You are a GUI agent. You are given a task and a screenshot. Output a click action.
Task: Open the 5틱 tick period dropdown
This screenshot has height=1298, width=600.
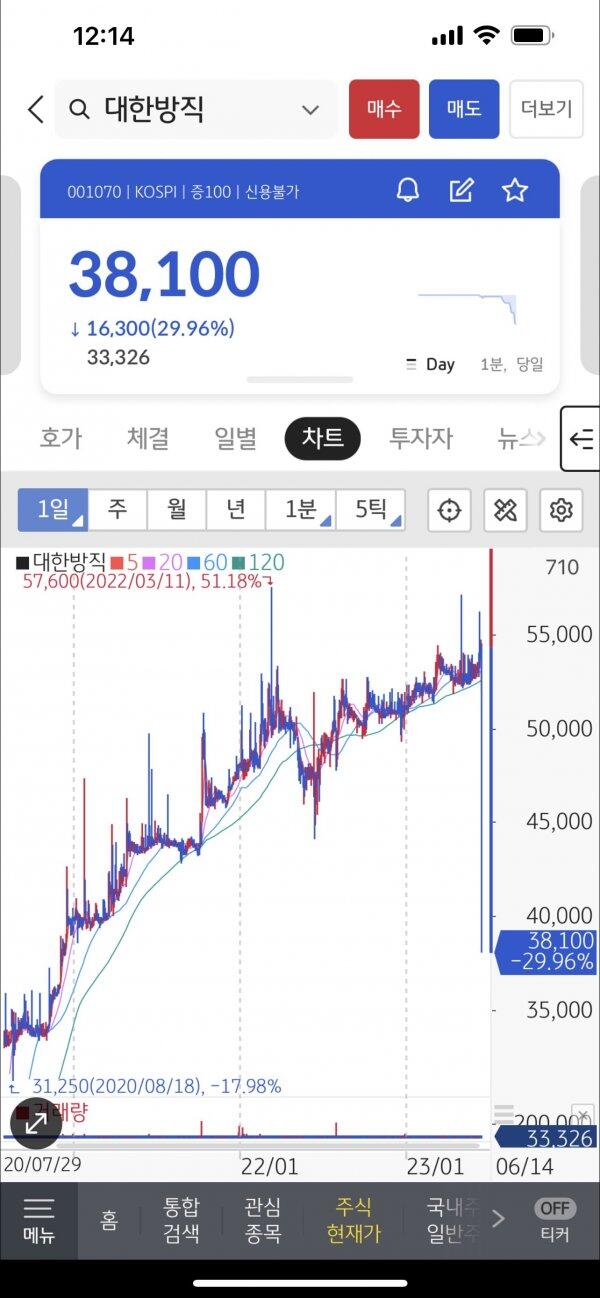[371, 510]
